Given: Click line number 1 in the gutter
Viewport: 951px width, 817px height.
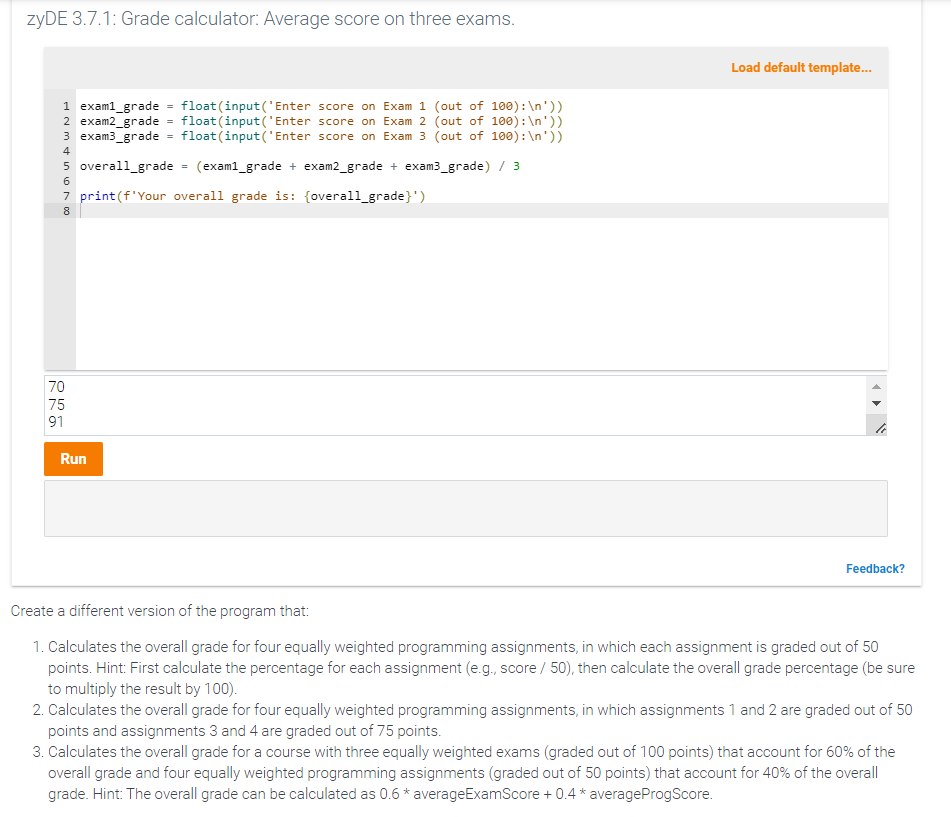Looking at the screenshot, I should point(65,105).
